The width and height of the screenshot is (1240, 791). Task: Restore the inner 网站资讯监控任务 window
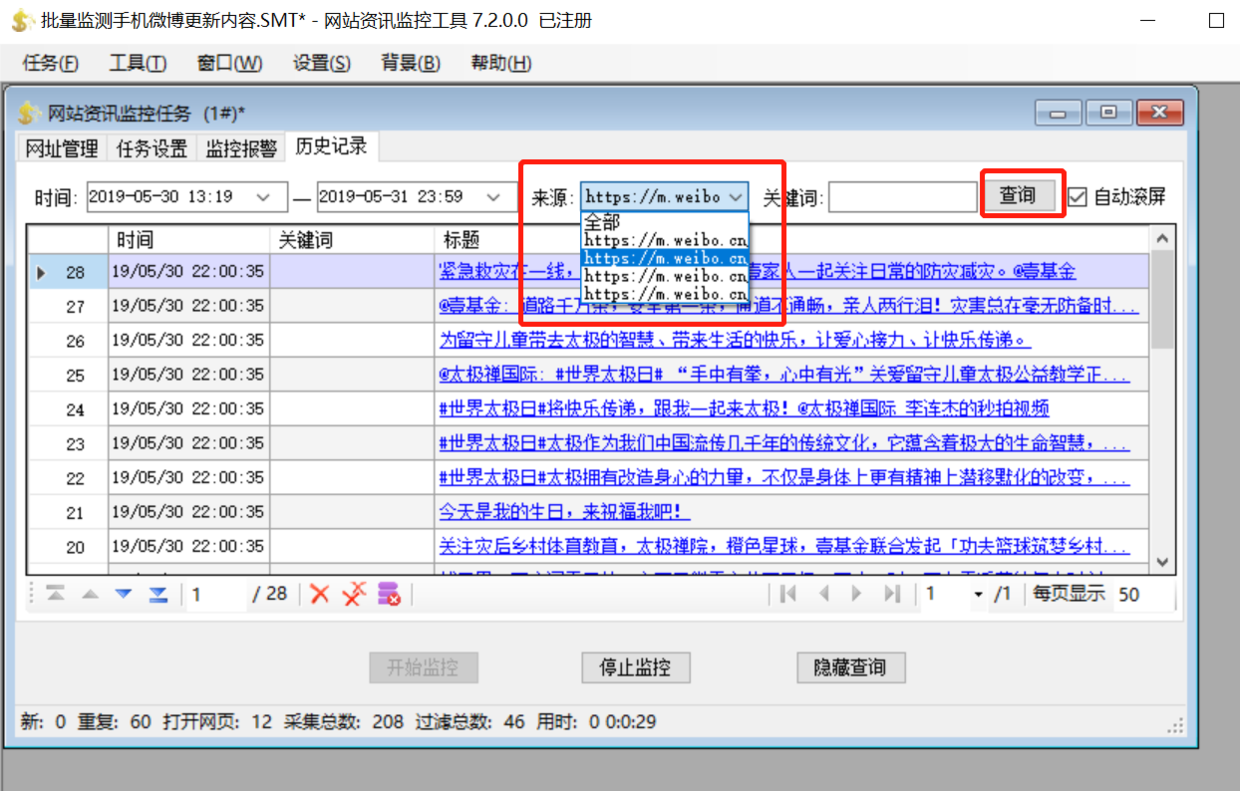1109,112
